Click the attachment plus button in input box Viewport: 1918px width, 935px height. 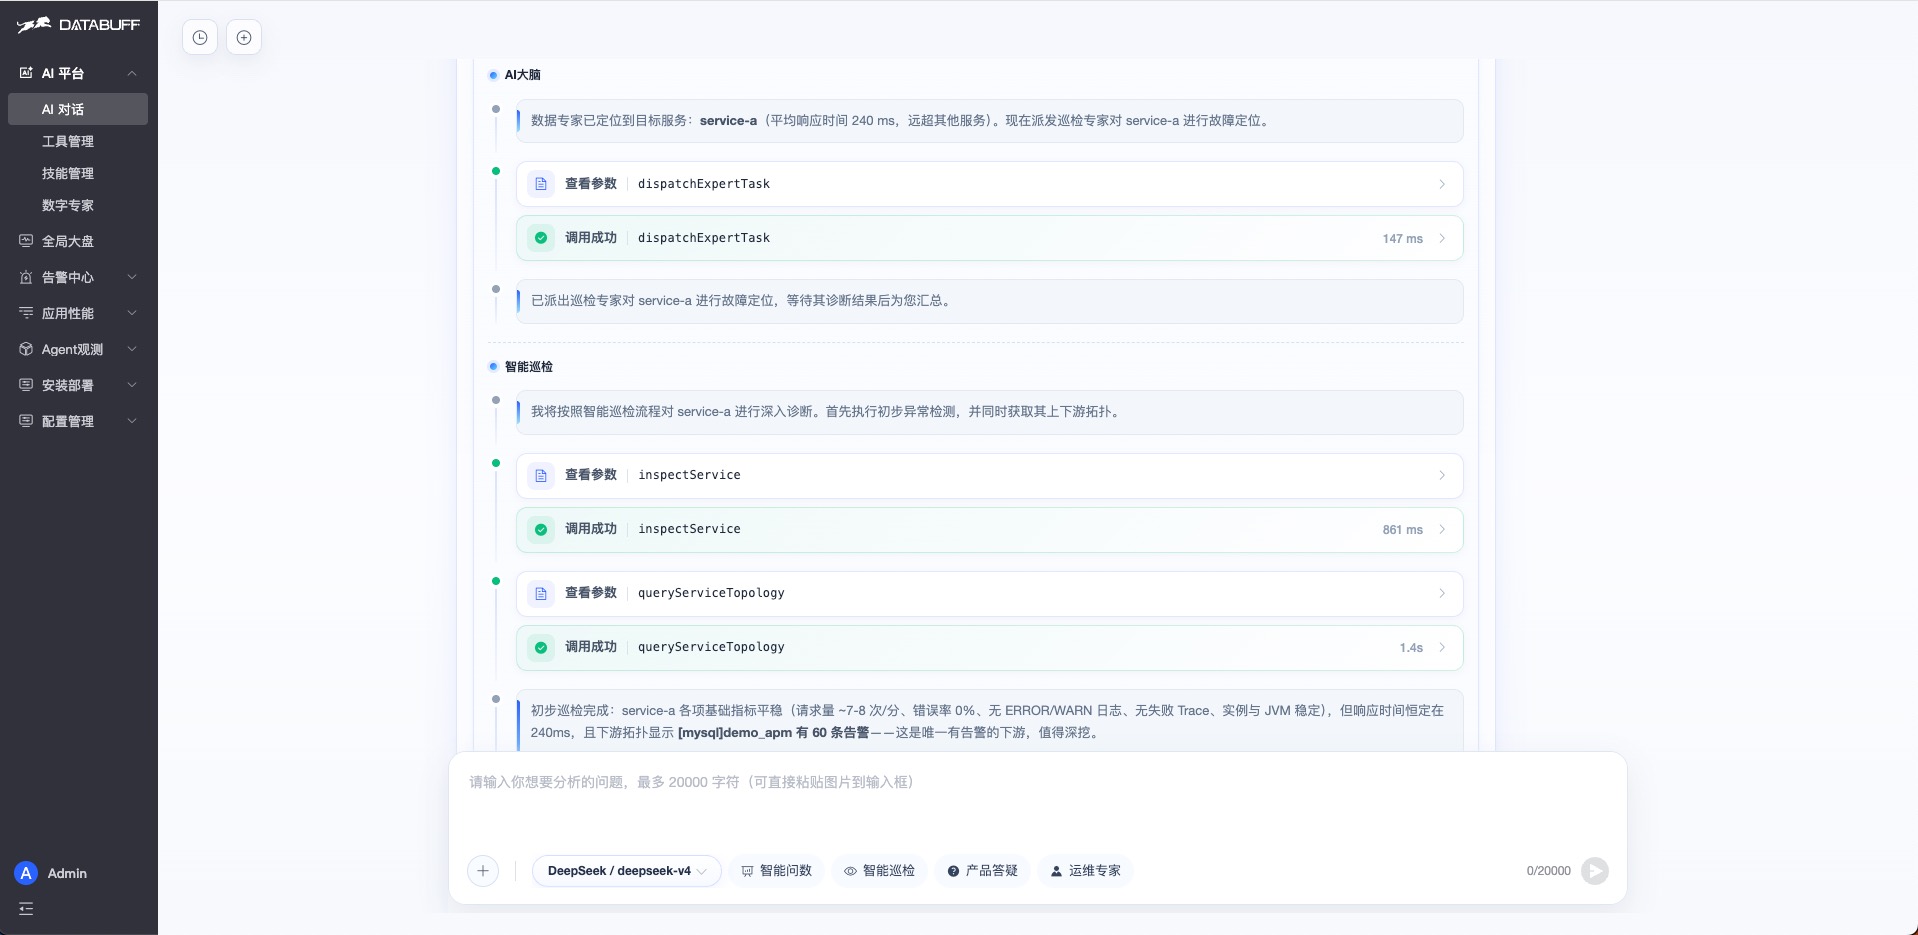point(483,871)
